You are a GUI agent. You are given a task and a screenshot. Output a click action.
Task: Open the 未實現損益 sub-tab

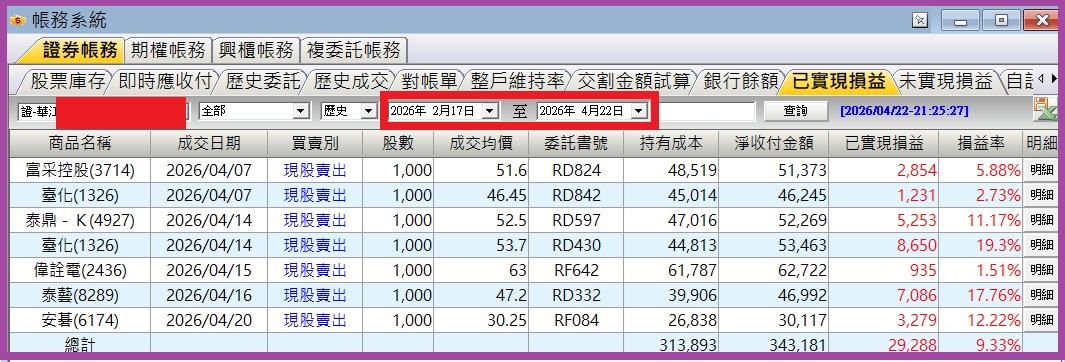coord(945,82)
